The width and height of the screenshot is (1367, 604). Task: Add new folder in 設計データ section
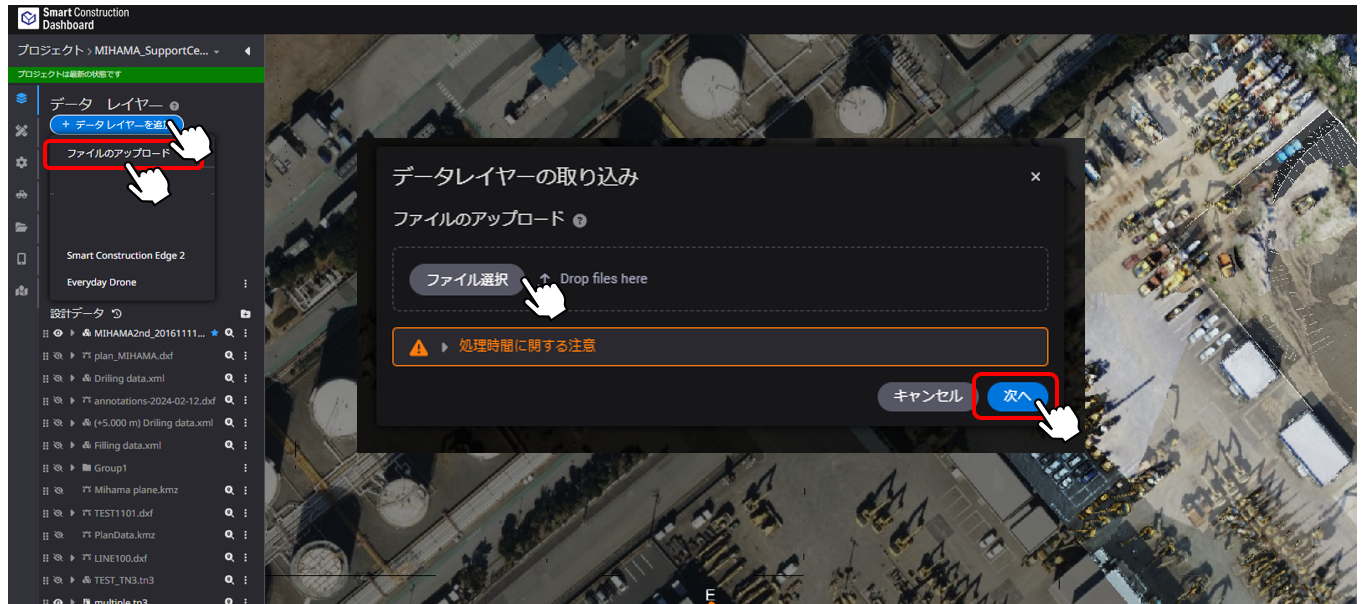(x=245, y=313)
